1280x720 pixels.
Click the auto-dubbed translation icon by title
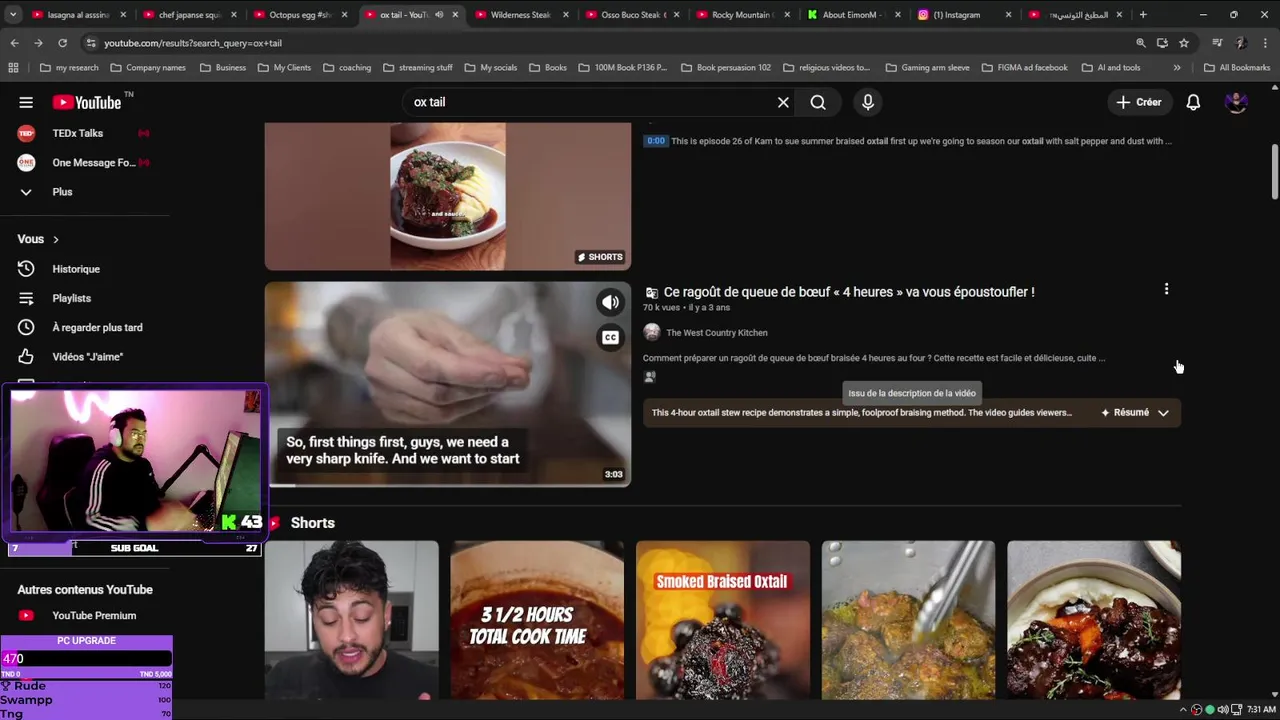tap(651, 293)
